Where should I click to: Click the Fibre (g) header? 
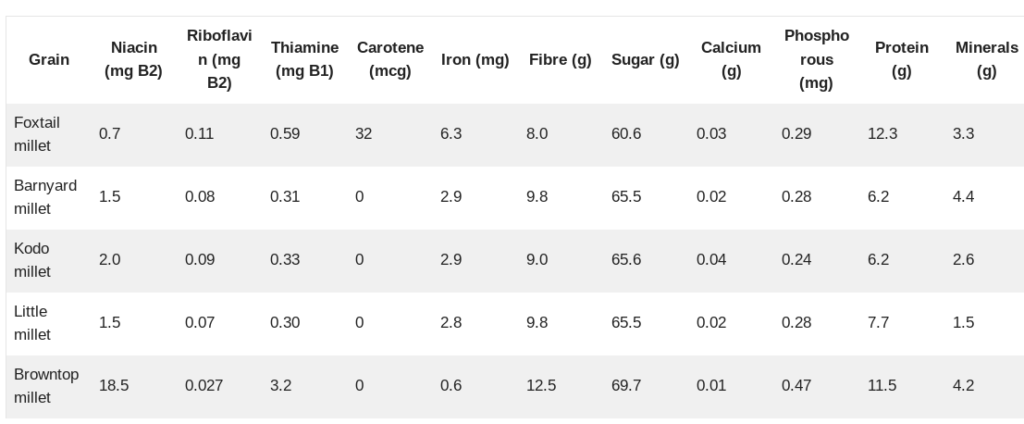[x=560, y=60]
